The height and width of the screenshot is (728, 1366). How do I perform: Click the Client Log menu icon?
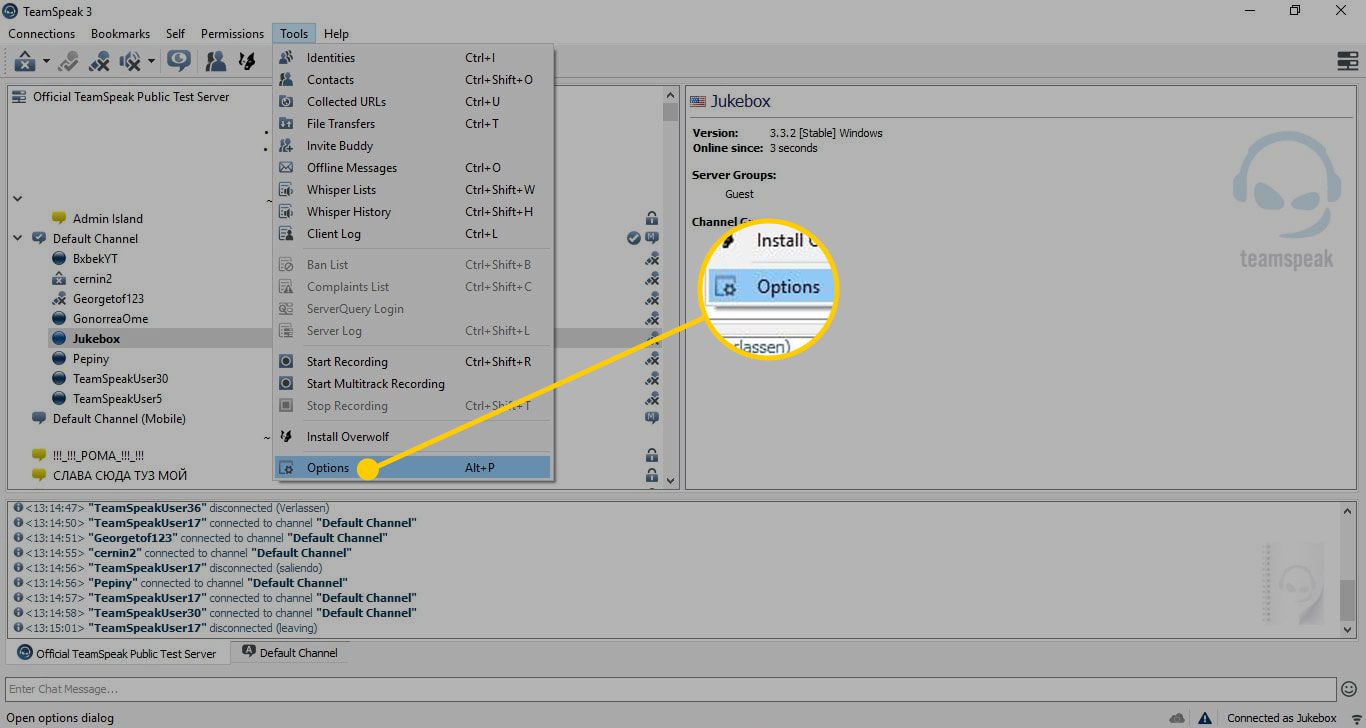287,234
